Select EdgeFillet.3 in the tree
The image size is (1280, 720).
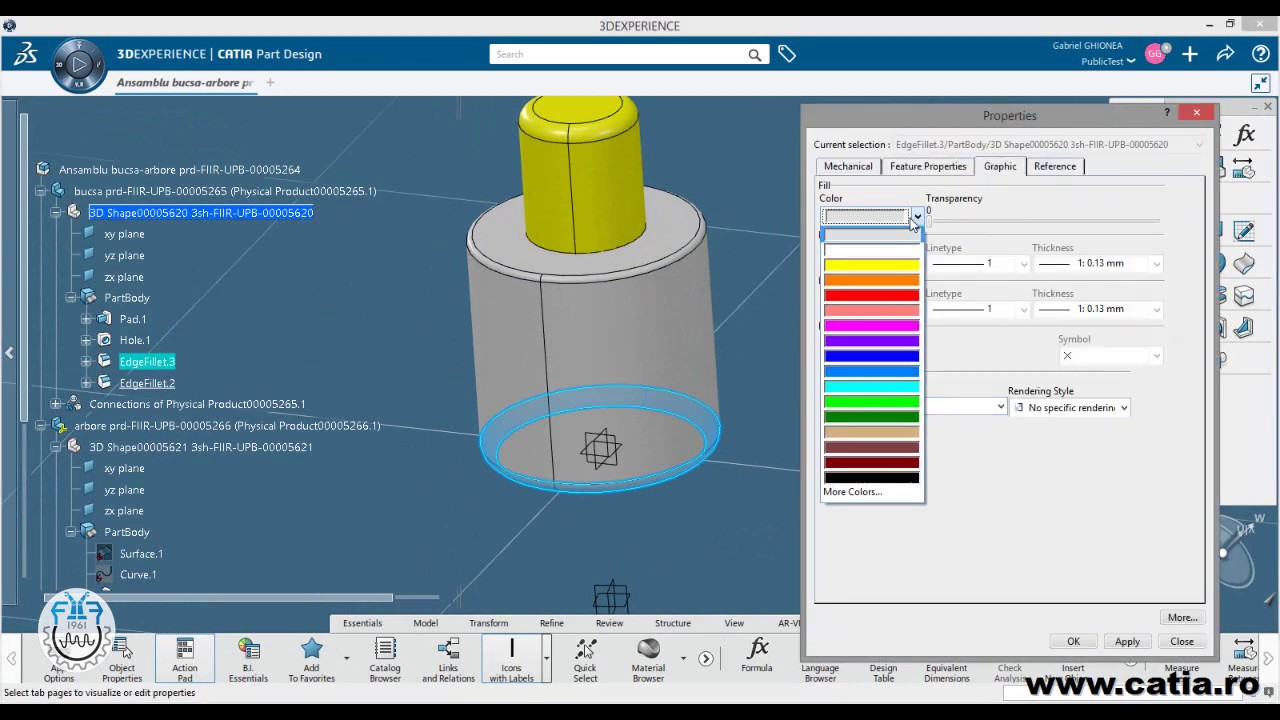tap(147, 362)
